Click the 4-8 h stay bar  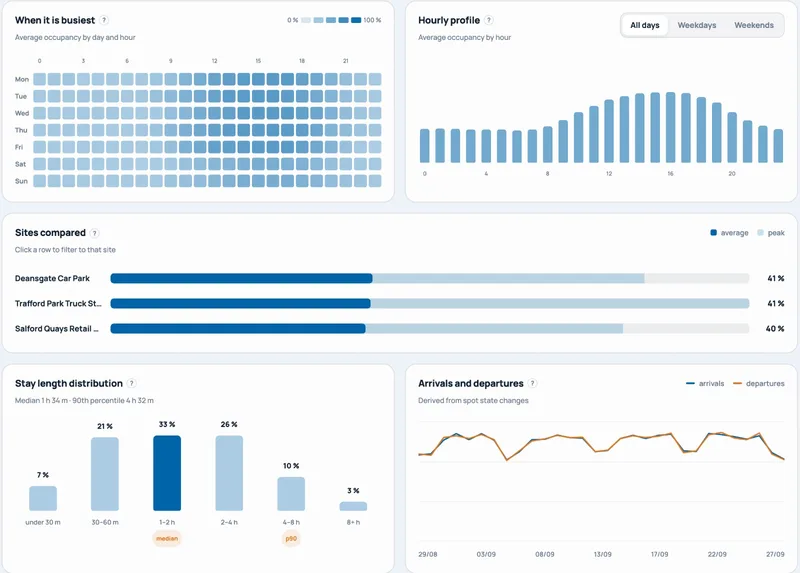(291, 494)
